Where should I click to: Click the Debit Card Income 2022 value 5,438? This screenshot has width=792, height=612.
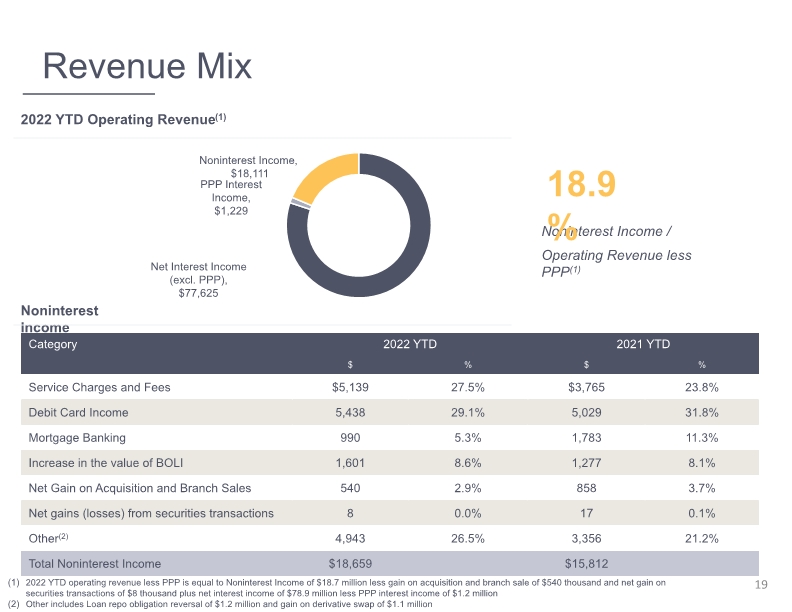350,413
